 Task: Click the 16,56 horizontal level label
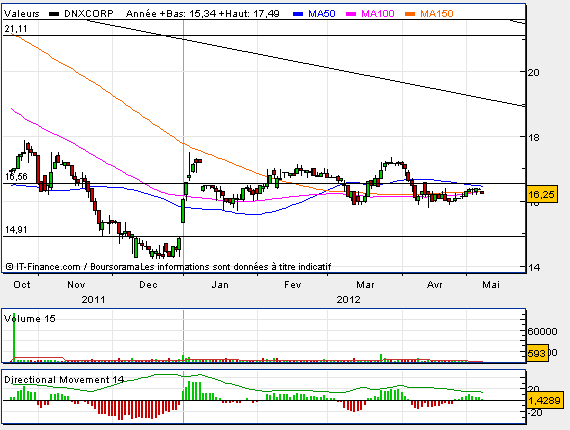click(x=16, y=177)
